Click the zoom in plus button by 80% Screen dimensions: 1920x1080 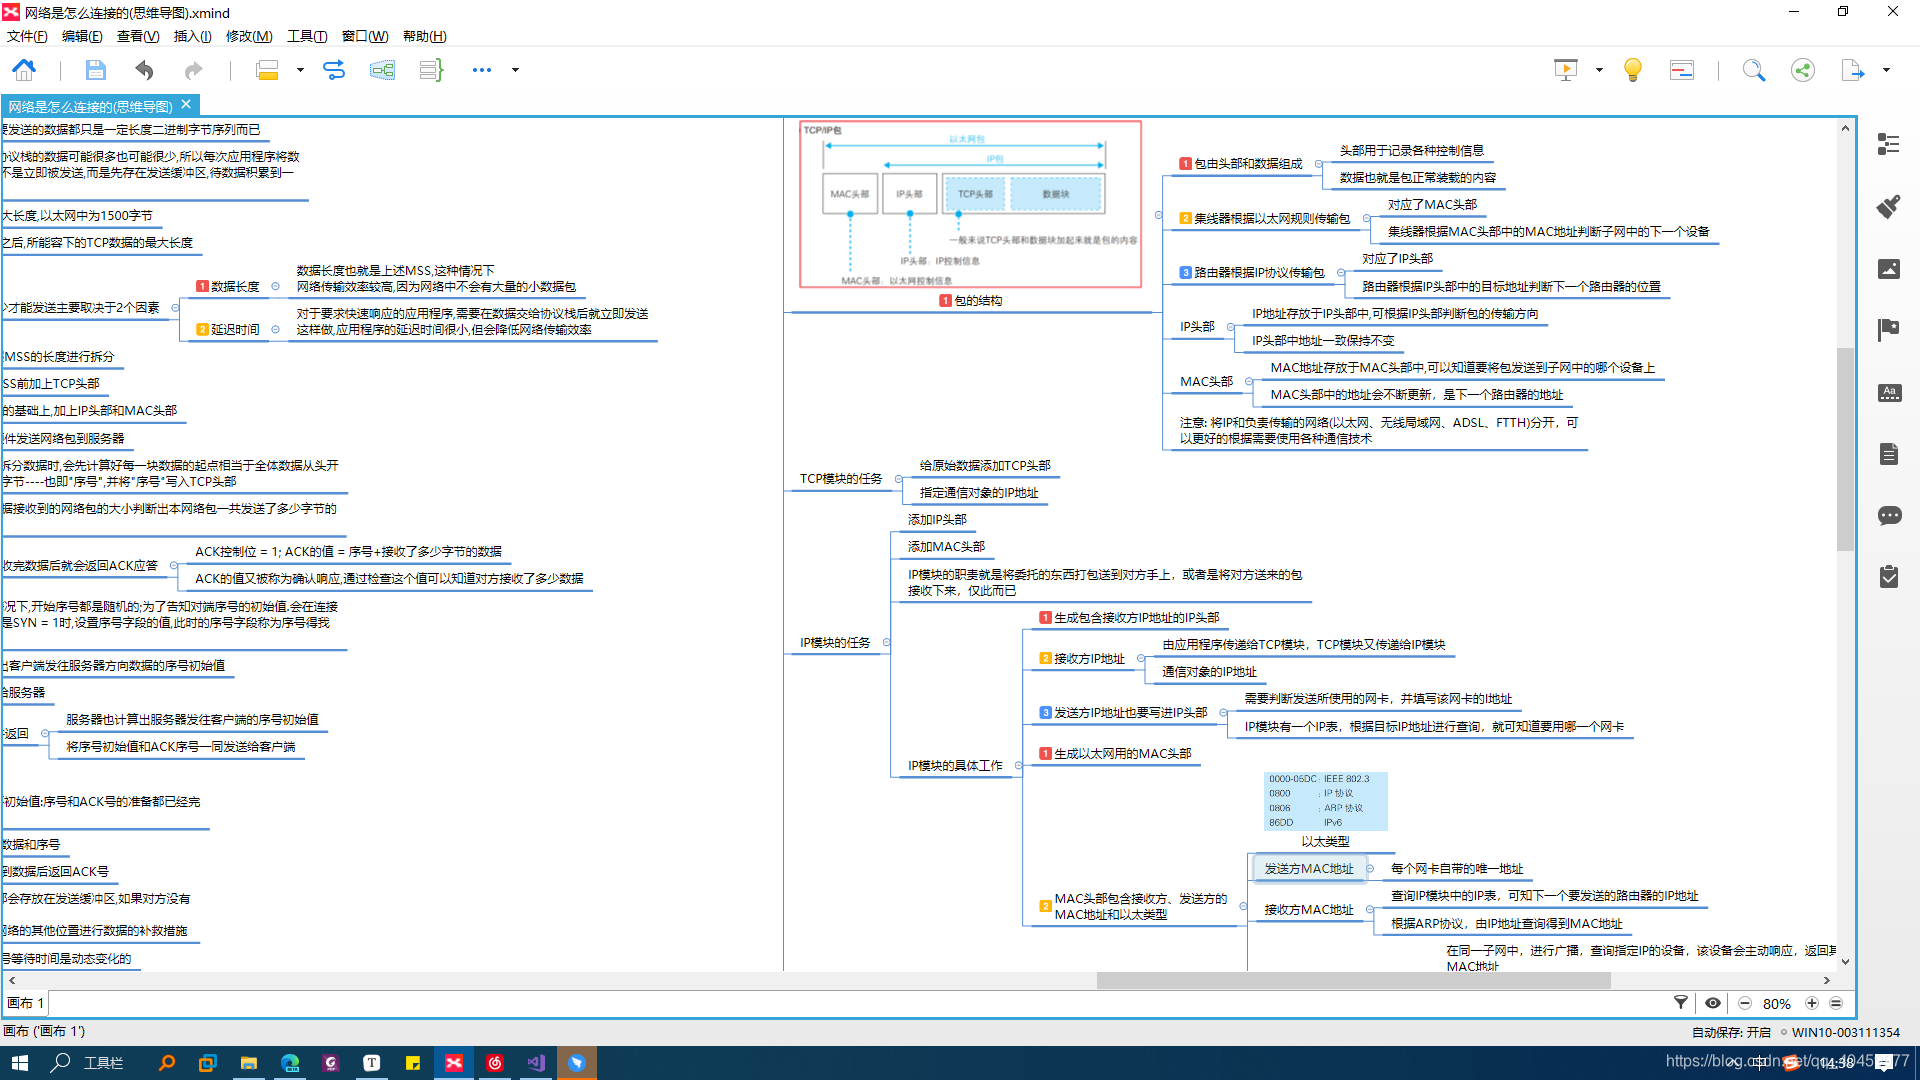[x=1811, y=1003]
